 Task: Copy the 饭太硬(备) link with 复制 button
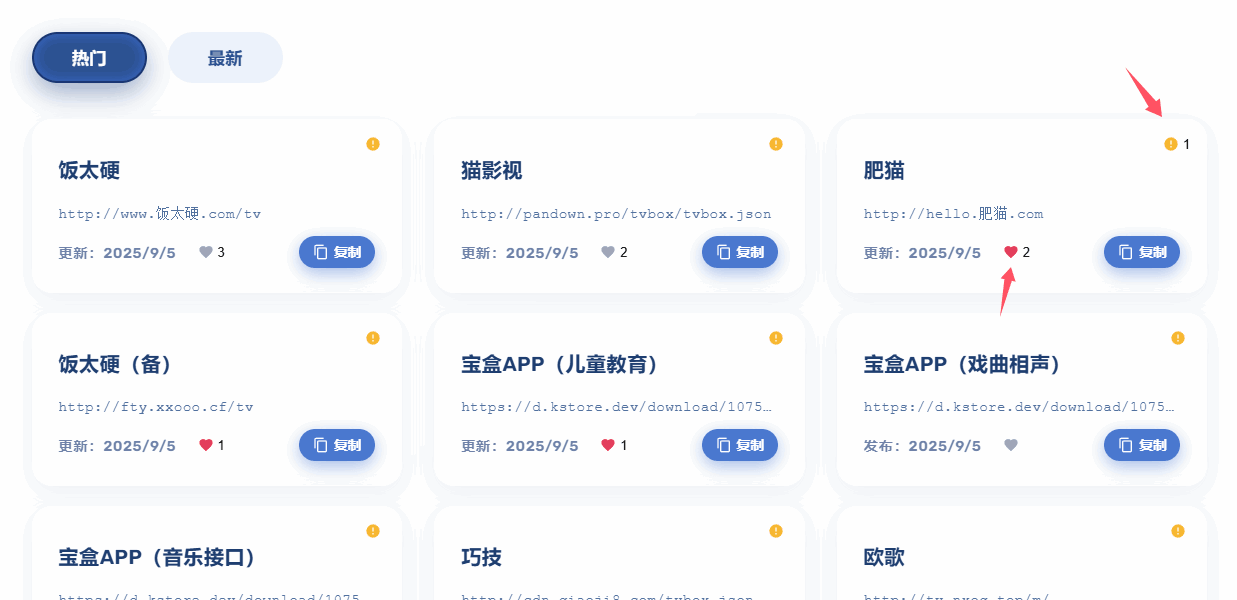337,445
